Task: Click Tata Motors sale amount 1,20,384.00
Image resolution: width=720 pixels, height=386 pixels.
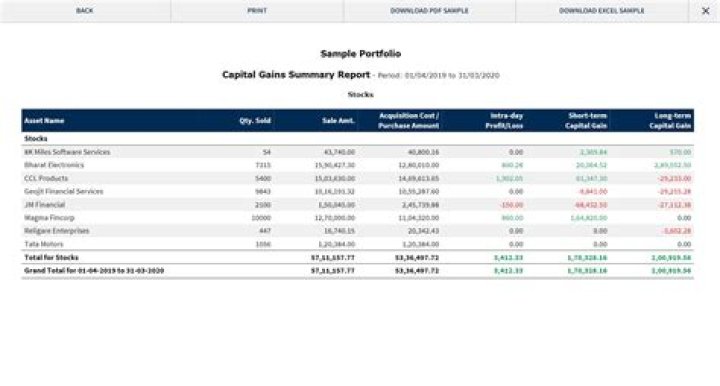Action: click(337, 244)
